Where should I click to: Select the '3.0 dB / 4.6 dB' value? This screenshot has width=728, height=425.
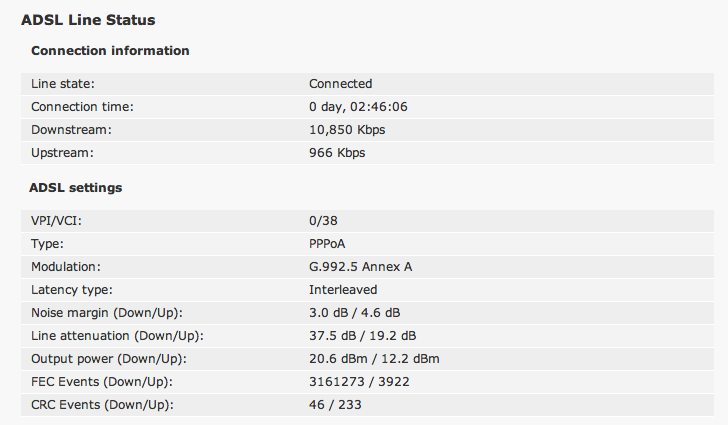(x=354, y=313)
